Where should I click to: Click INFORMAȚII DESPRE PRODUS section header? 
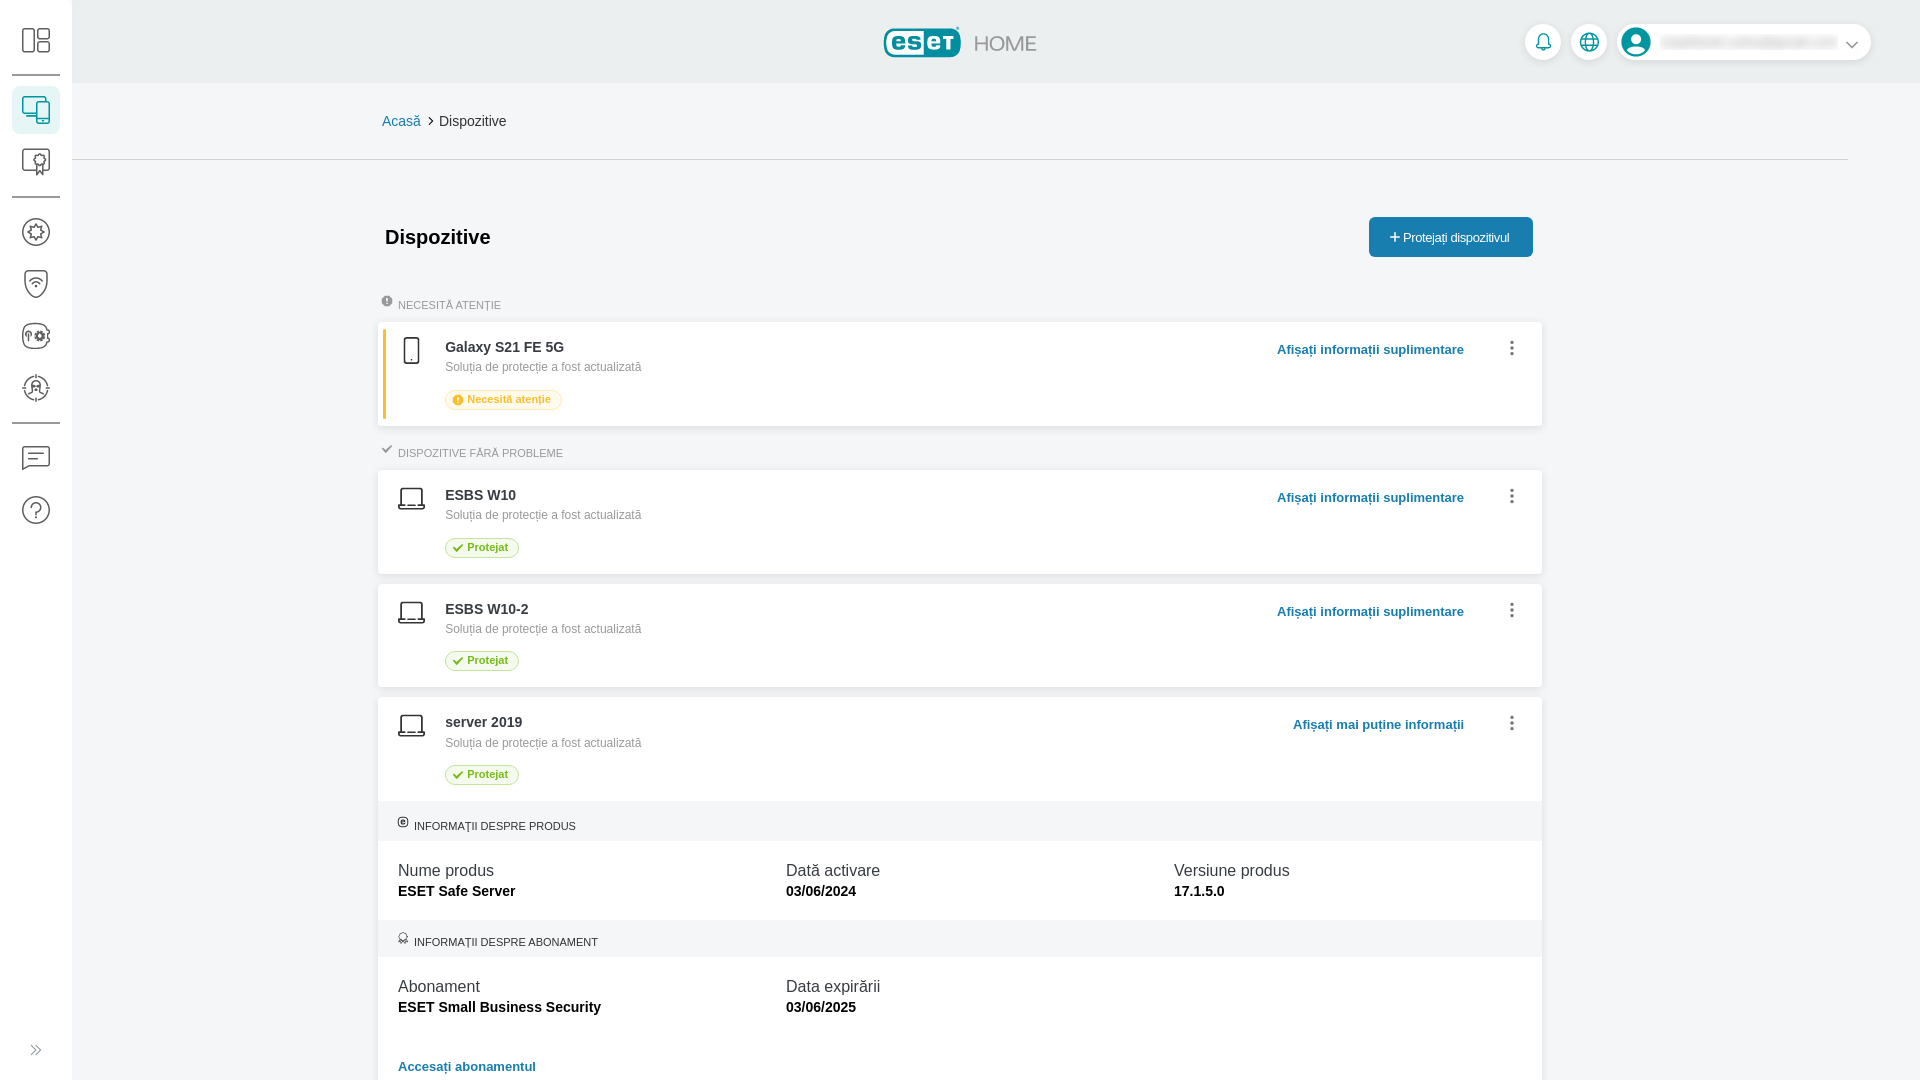coord(495,826)
